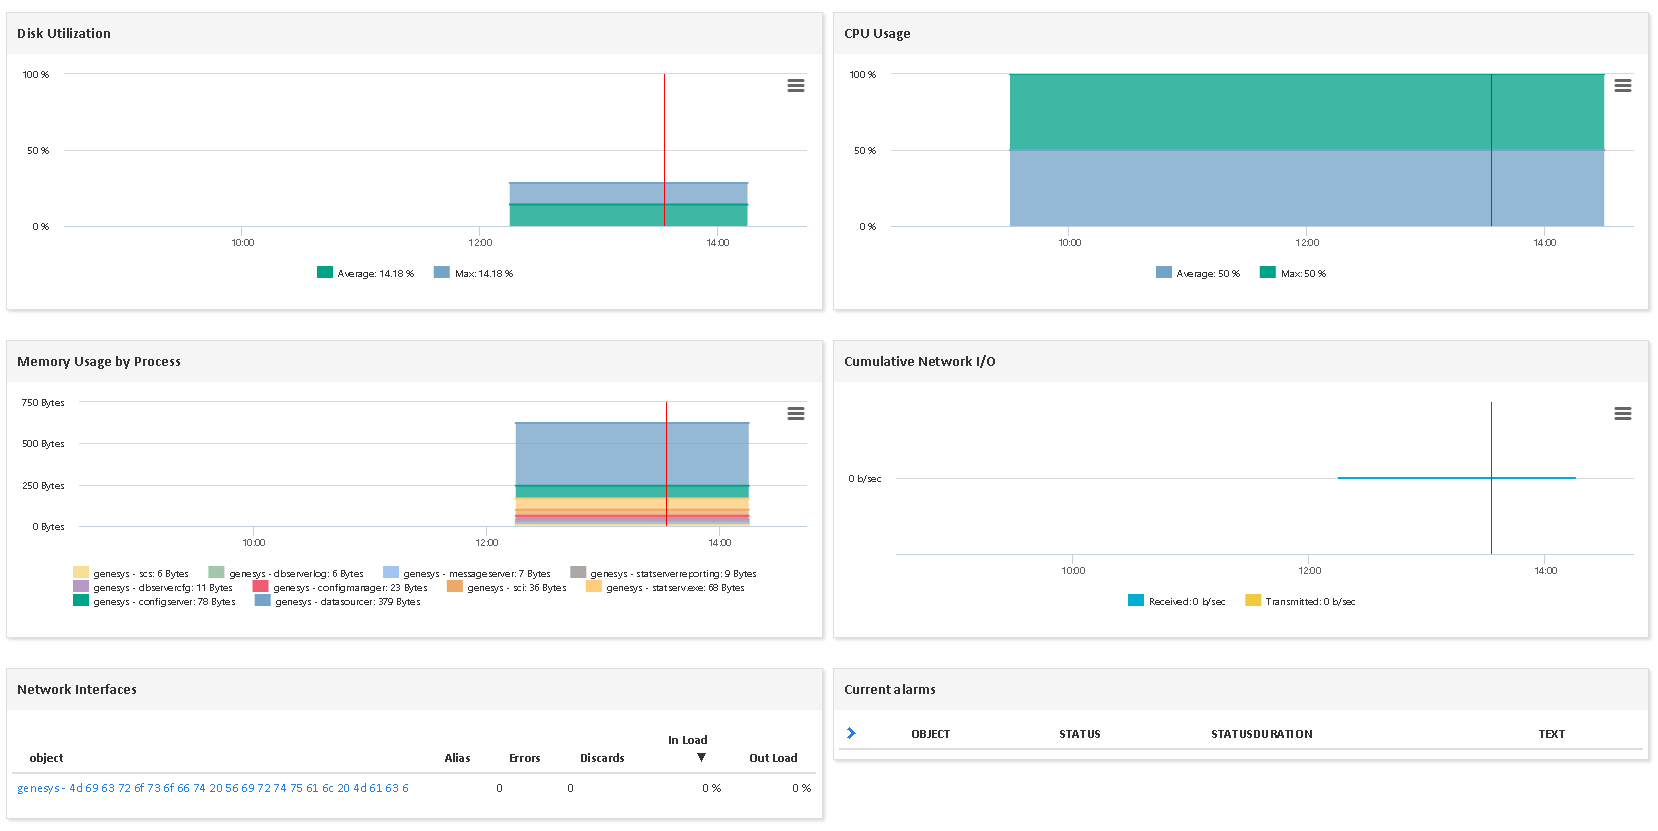Viewport: 1658px width, 831px height.
Task: Sort network interfaces by Errors column
Action: click(x=524, y=758)
